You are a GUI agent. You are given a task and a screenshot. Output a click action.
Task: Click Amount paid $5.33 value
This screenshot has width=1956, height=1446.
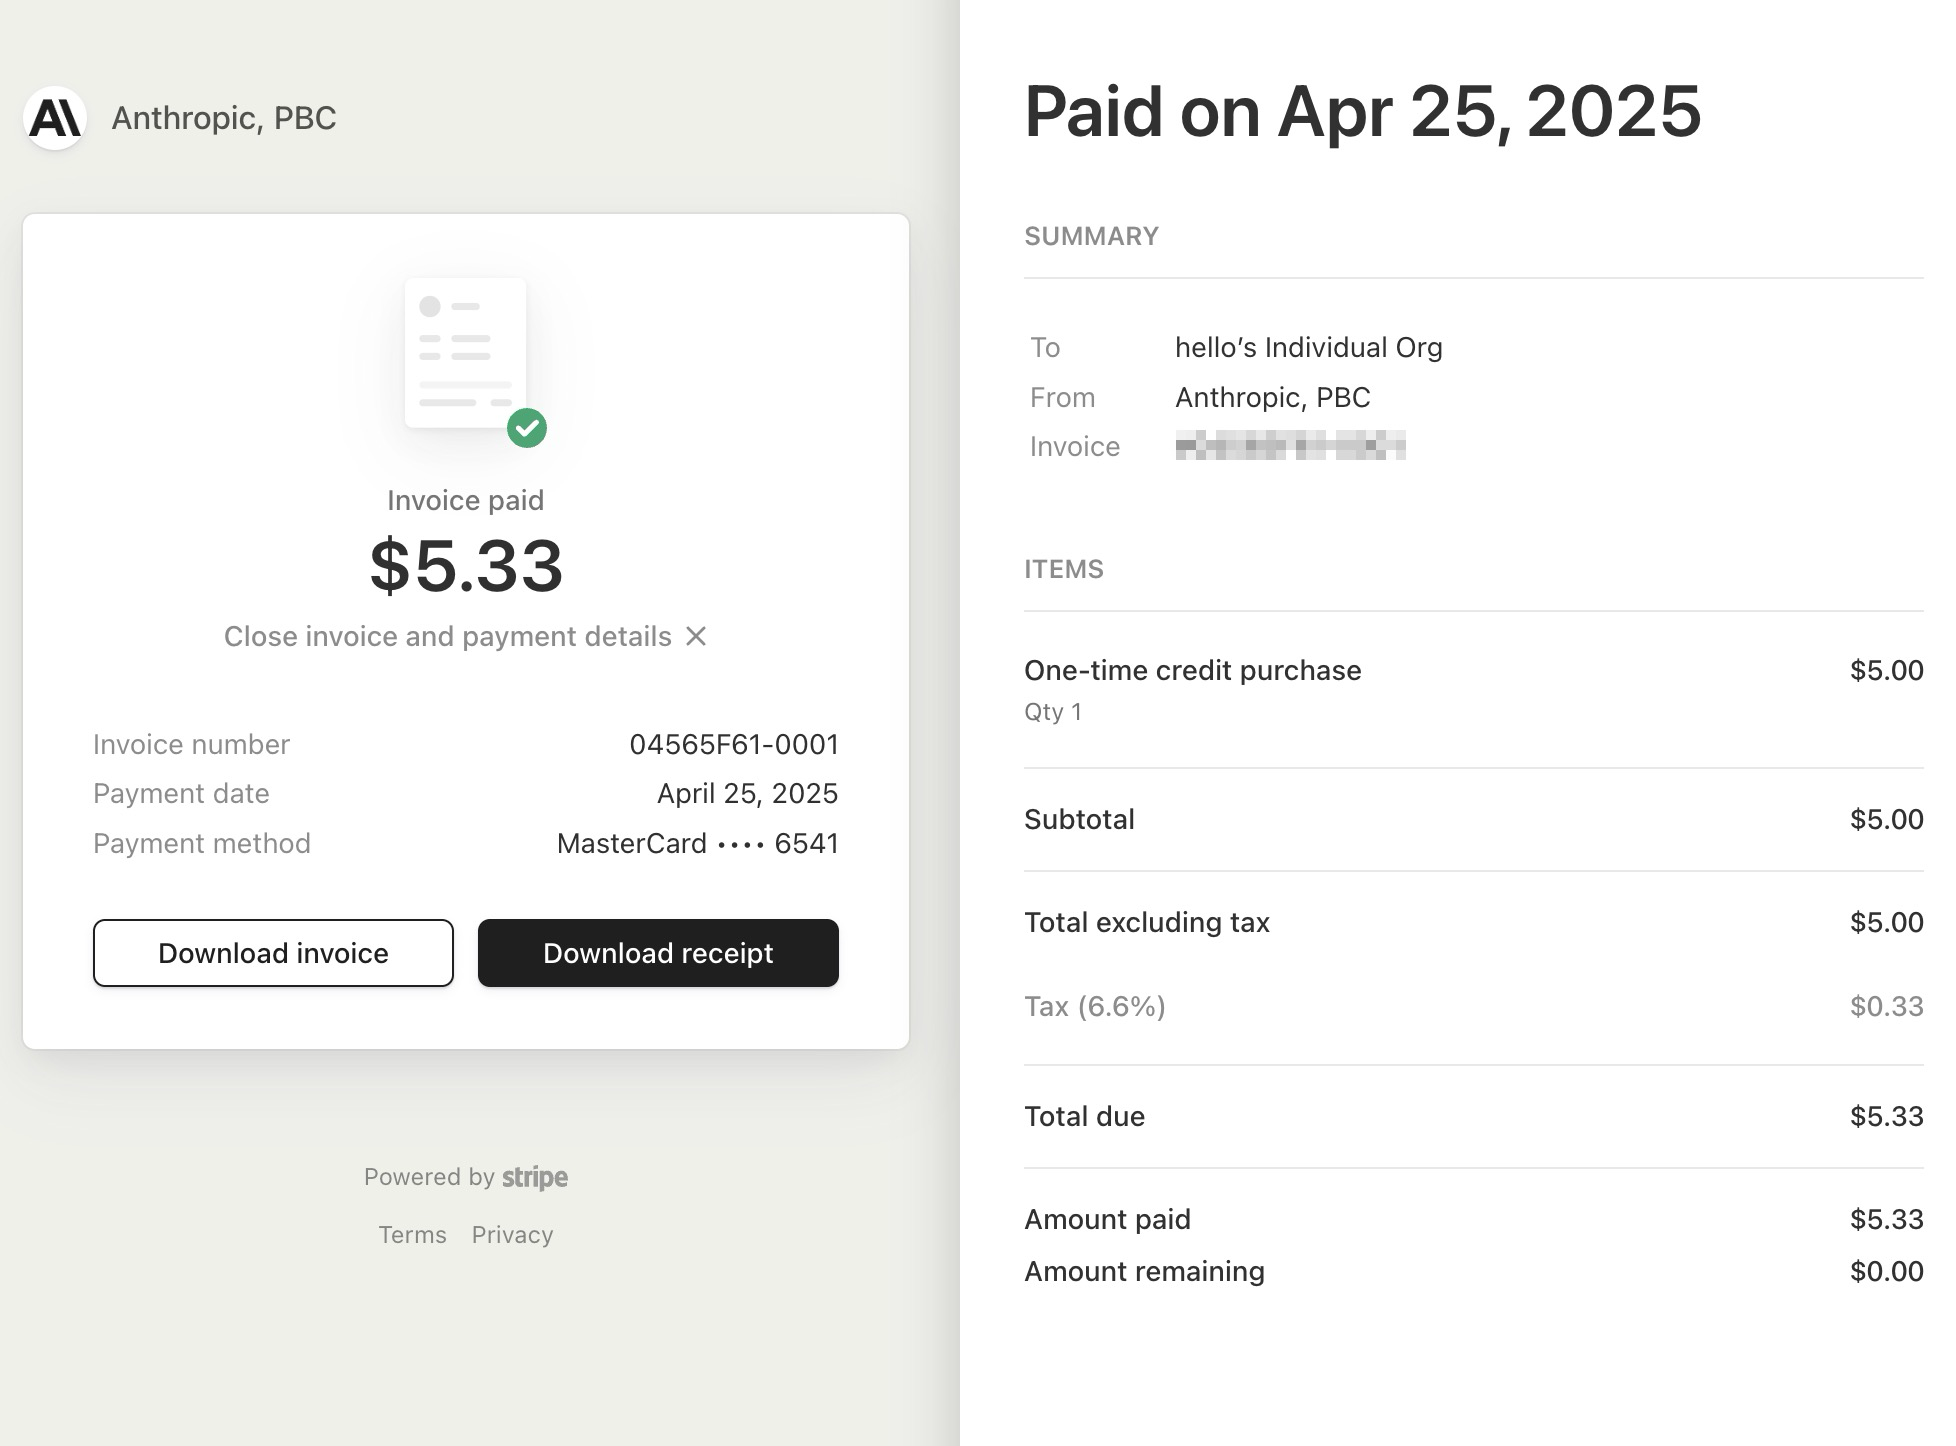pos(1886,1219)
